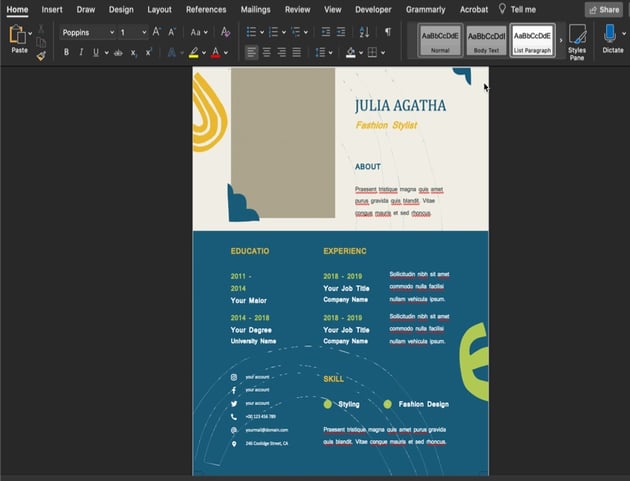The height and width of the screenshot is (481, 630).
Task: Insert a numbered list
Action: (x=273, y=32)
